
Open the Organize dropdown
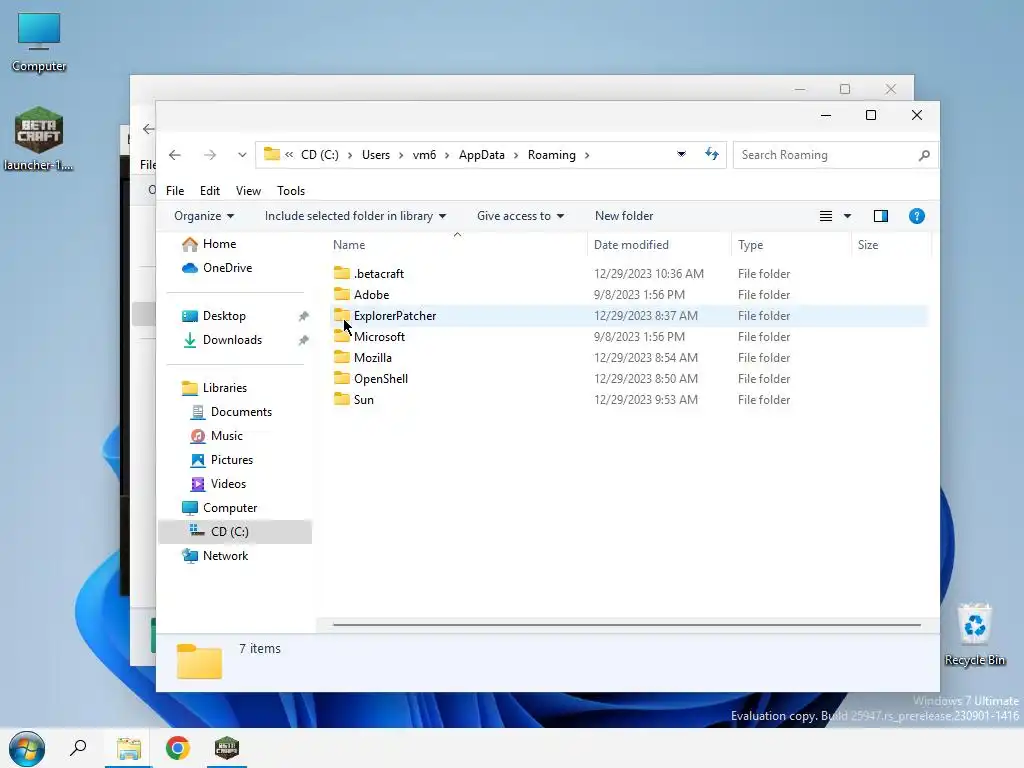coord(204,216)
